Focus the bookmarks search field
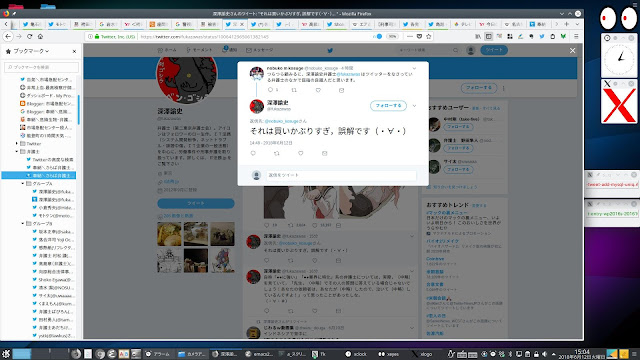The image size is (640, 360). pyautogui.click(x=41, y=67)
